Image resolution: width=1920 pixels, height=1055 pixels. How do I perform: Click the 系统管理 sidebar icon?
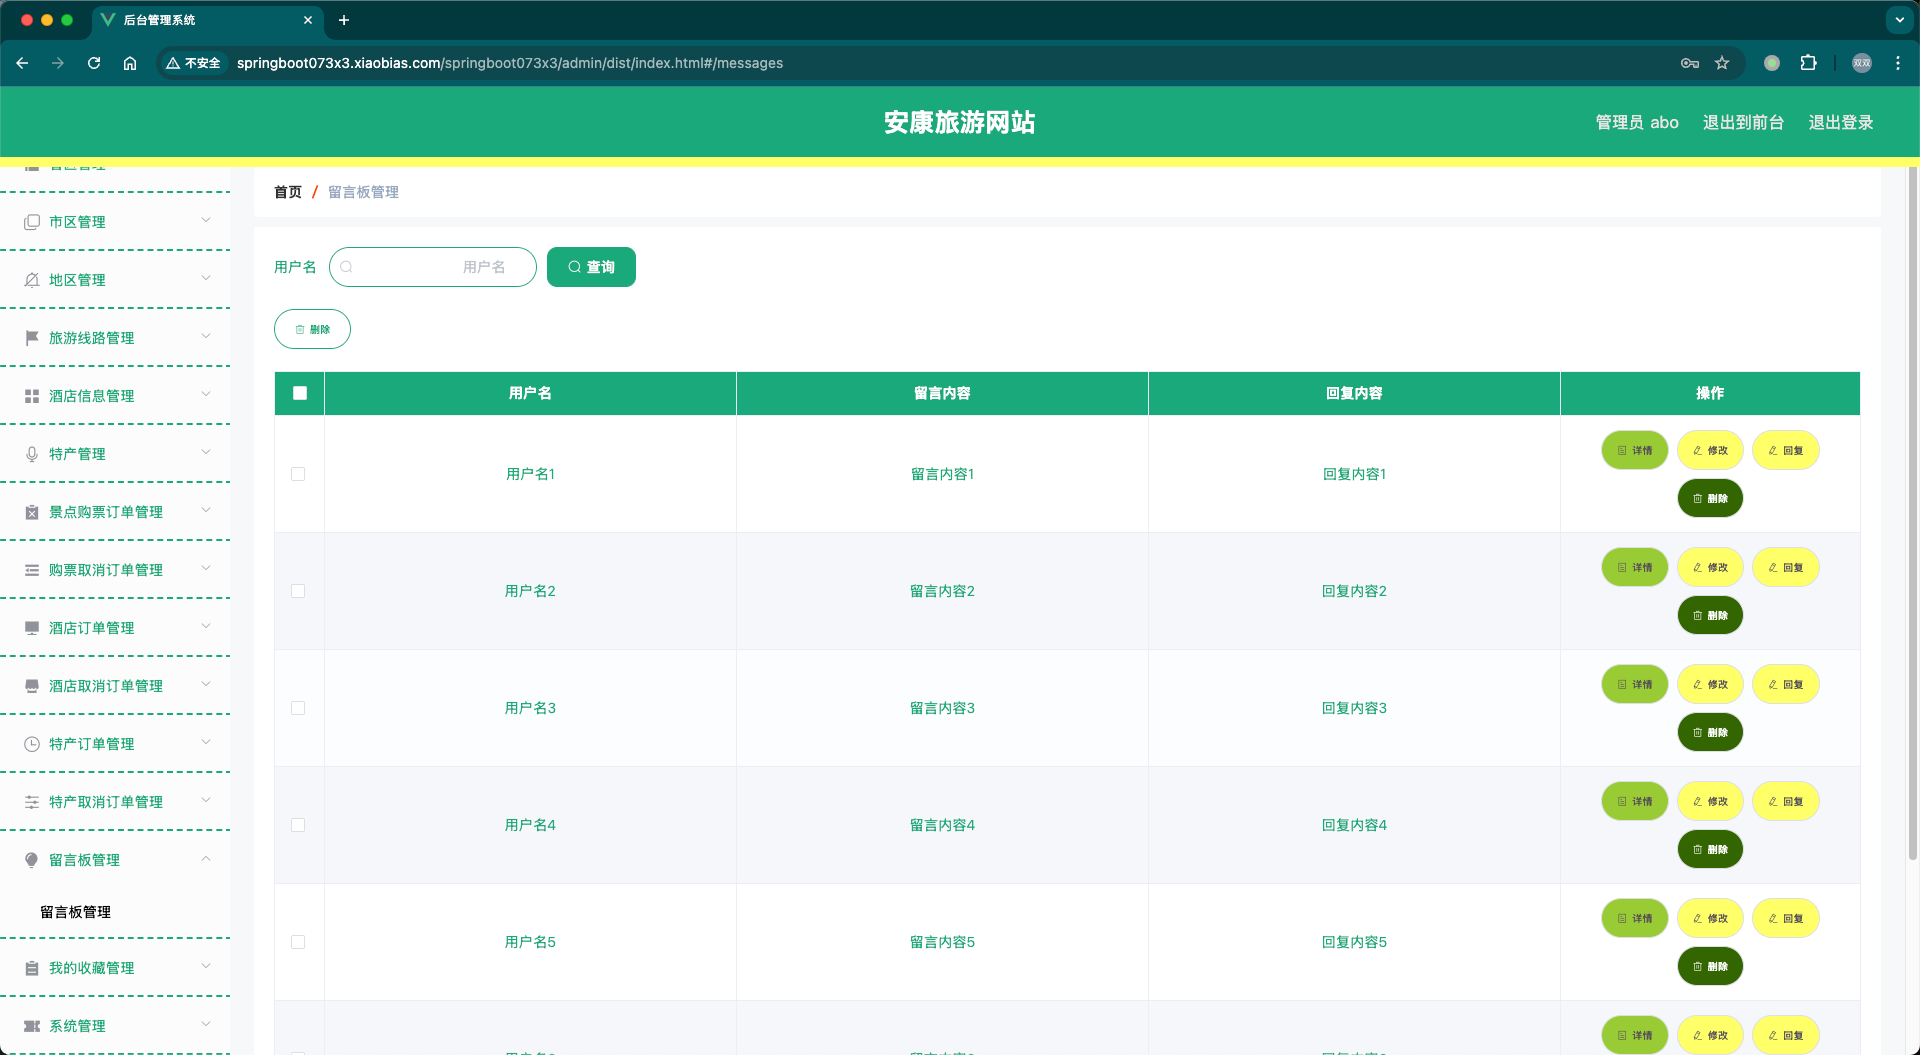pyautogui.click(x=32, y=1026)
